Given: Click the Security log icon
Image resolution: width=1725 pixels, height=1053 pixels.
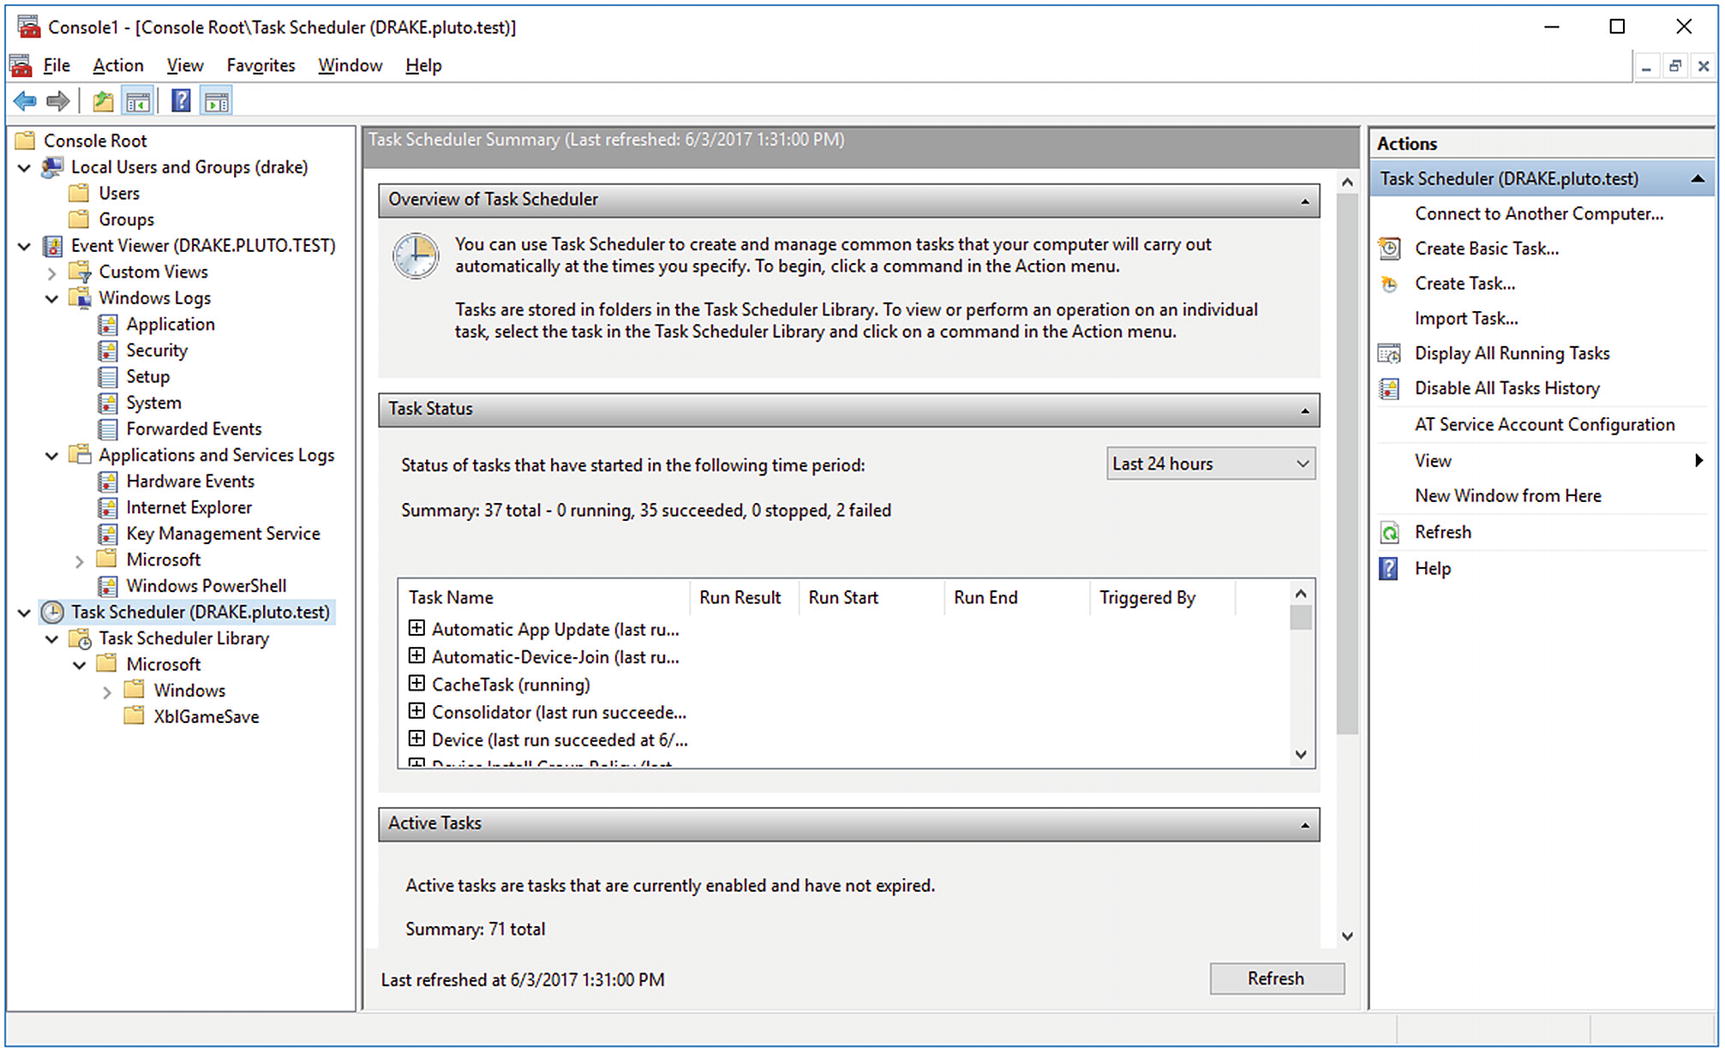Looking at the screenshot, I should pos(108,350).
